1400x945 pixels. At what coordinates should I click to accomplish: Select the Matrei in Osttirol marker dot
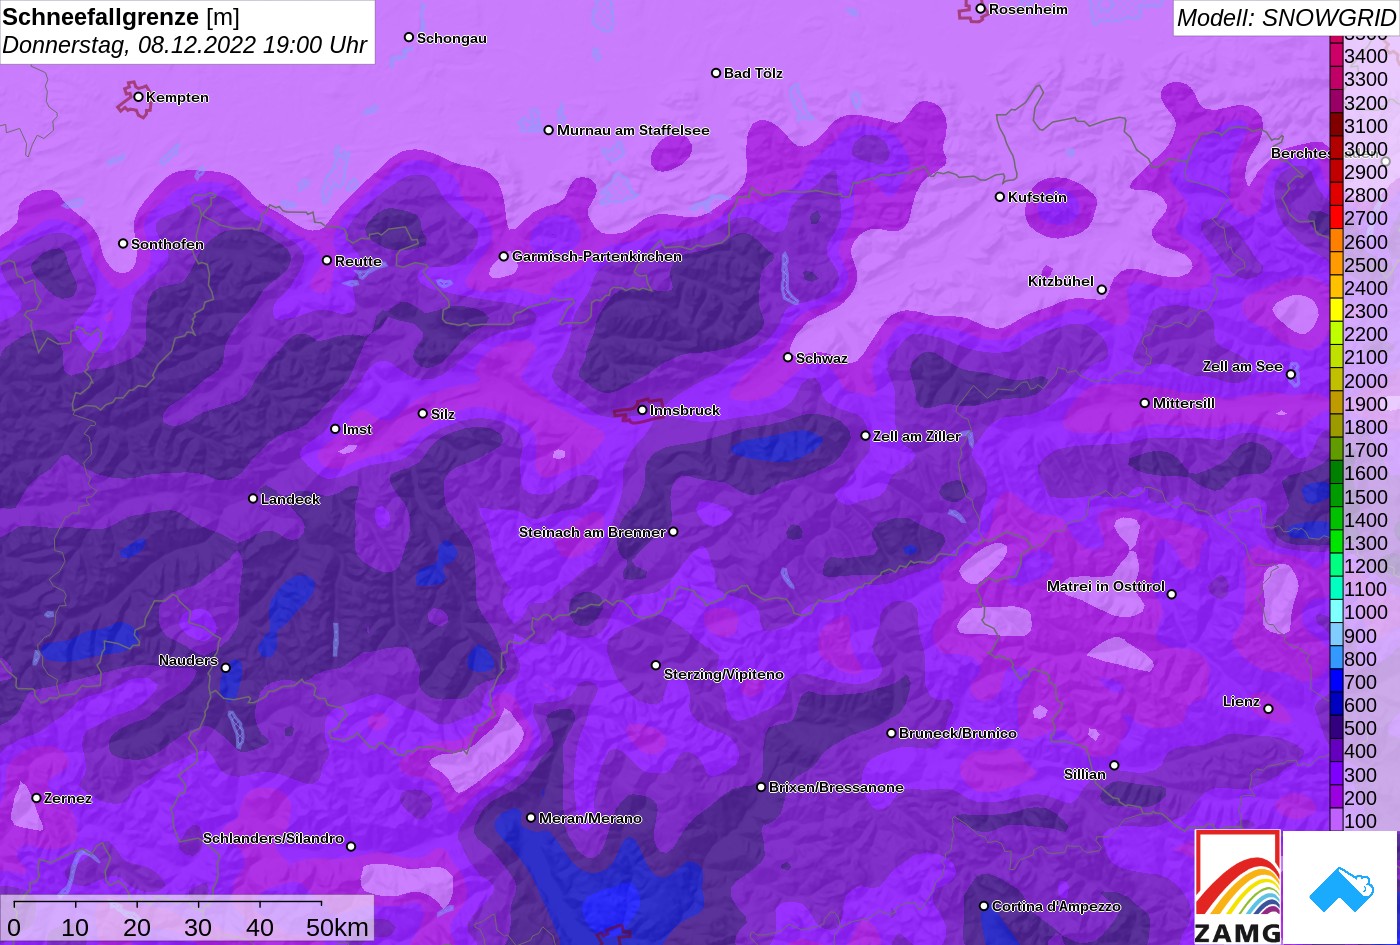(x=1172, y=594)
